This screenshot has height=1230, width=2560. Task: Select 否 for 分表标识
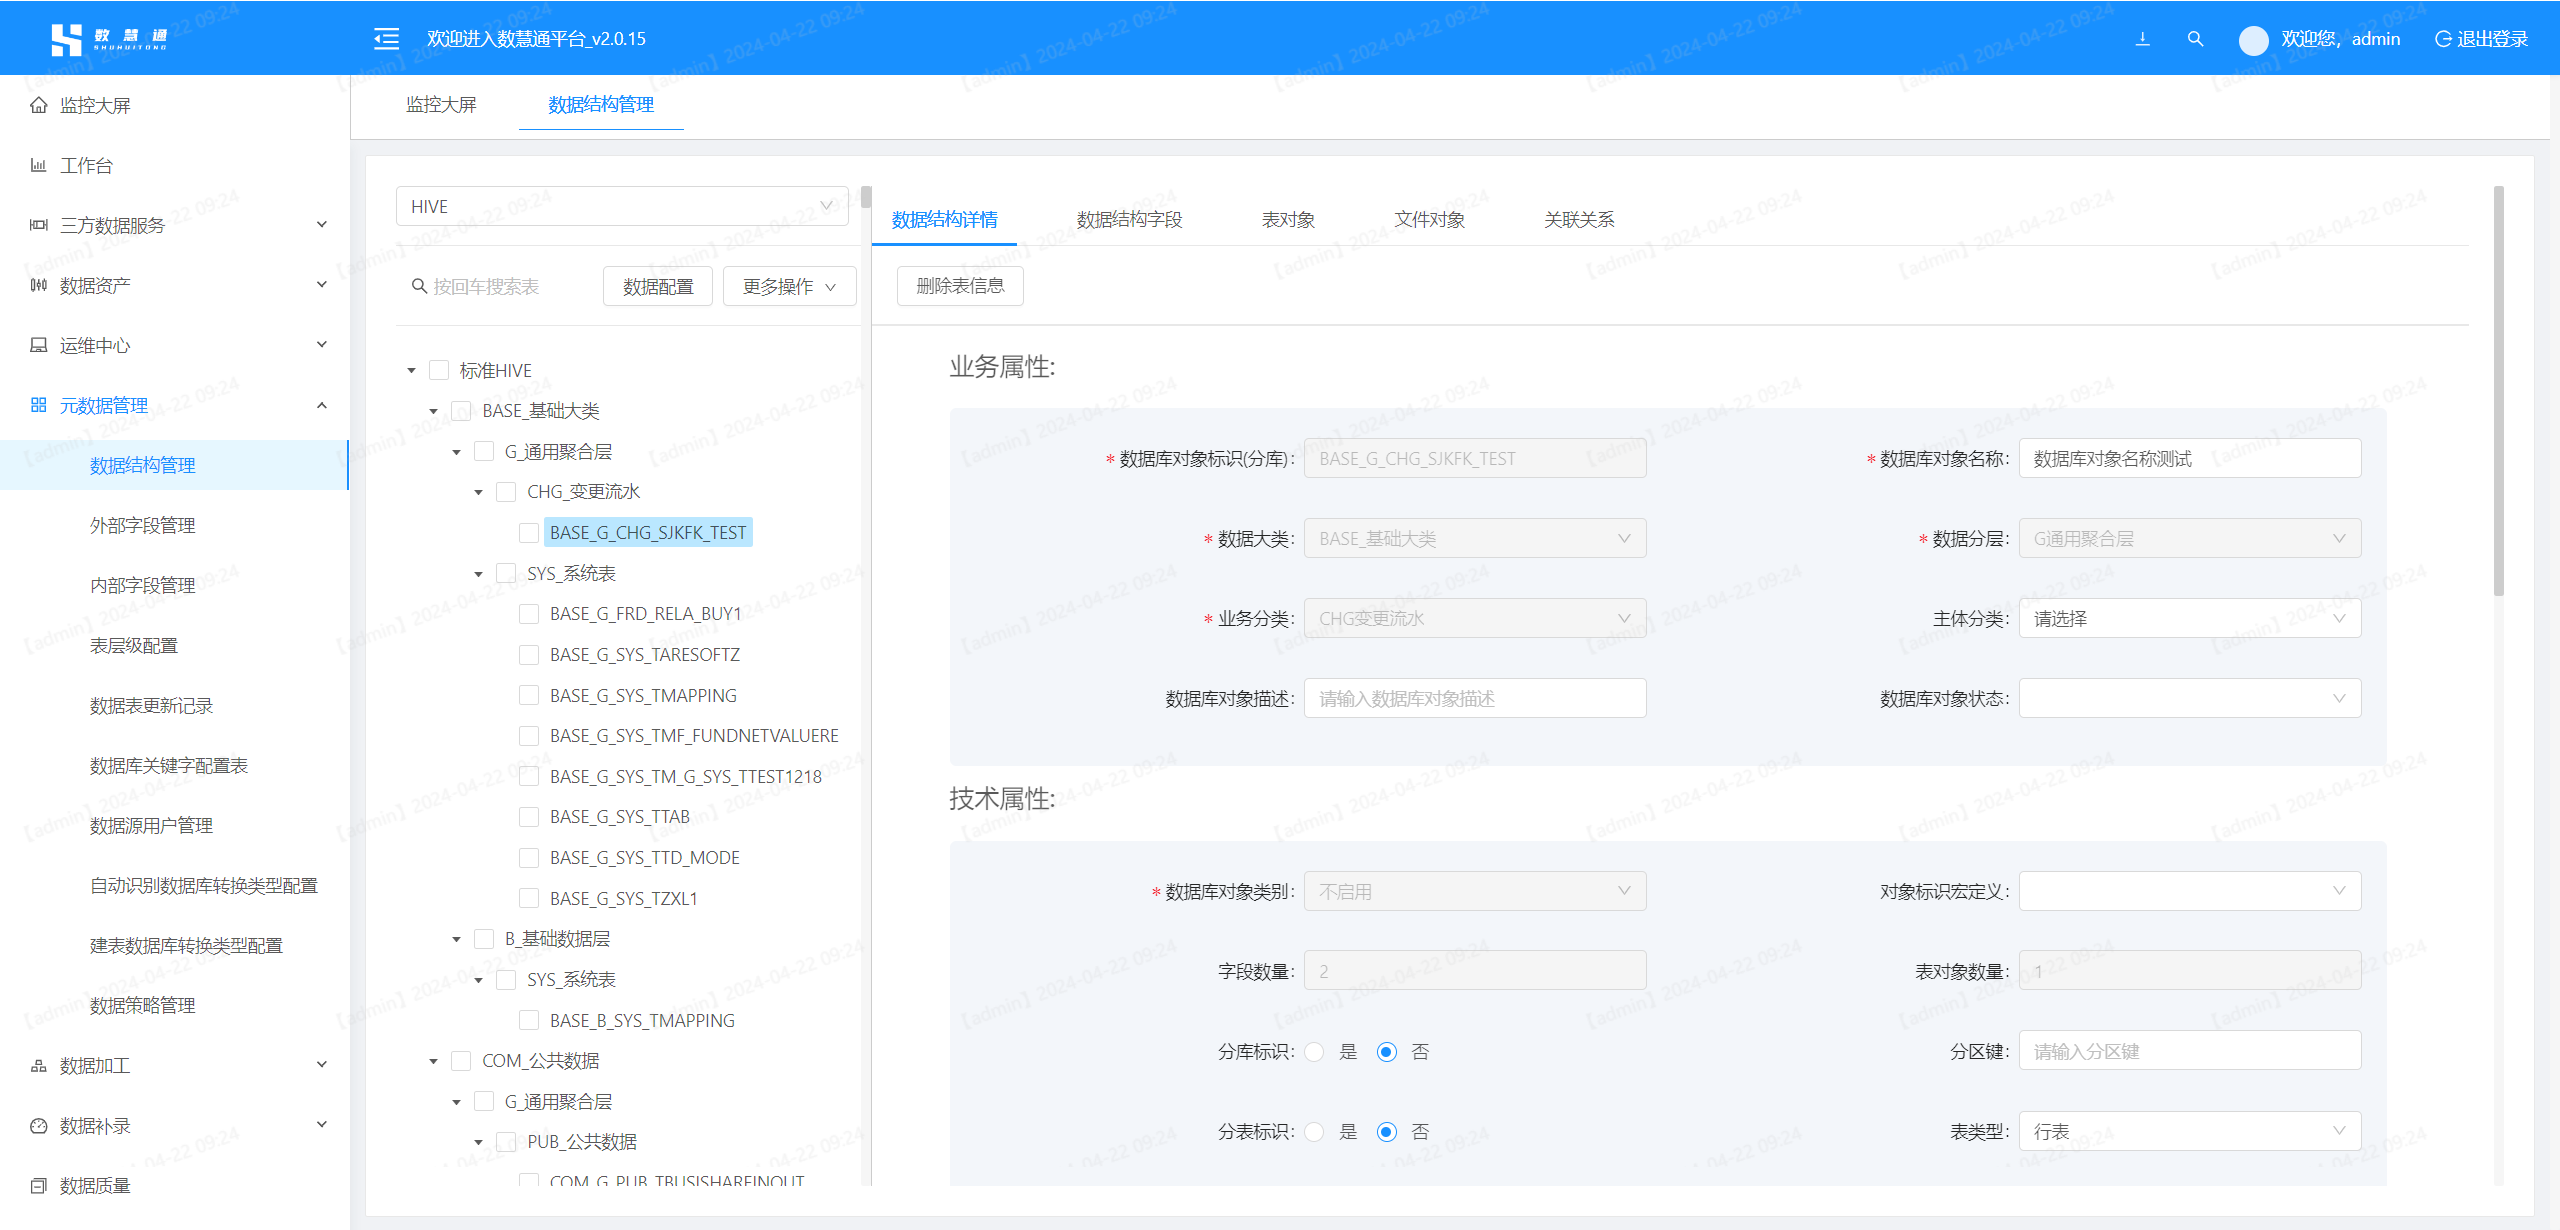[1386, 1132]
